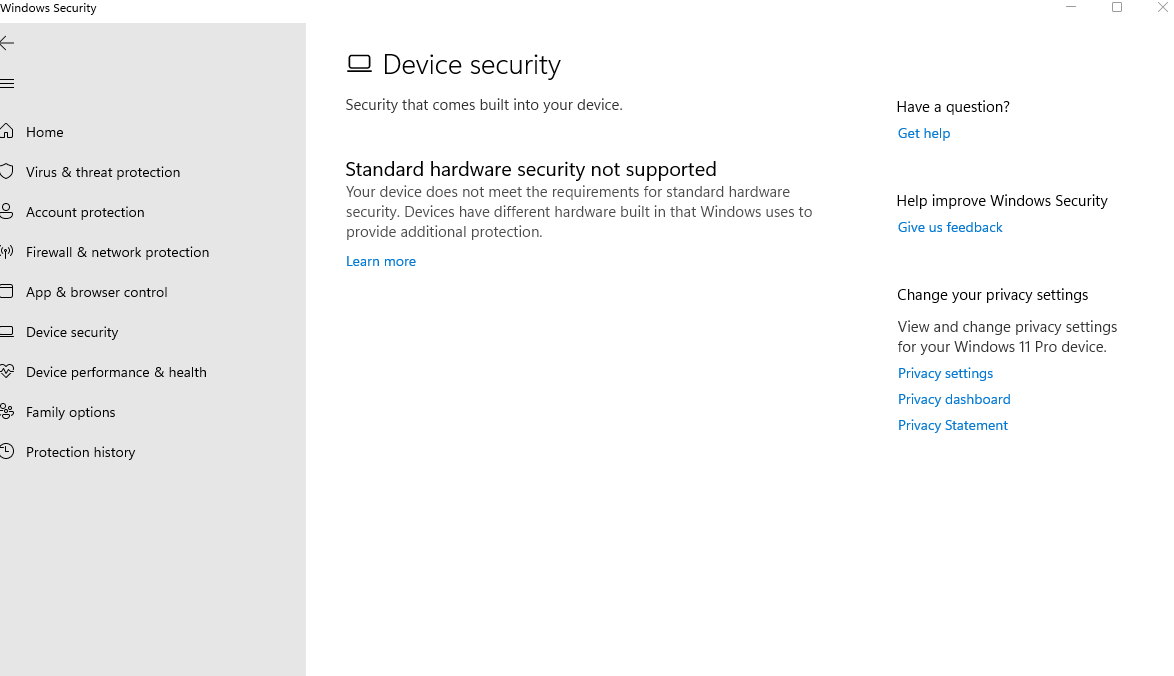This screenshot has width=1174, height=676.
Task: Click the Device performance & health heart icon
Action: (x=7, y=371)
